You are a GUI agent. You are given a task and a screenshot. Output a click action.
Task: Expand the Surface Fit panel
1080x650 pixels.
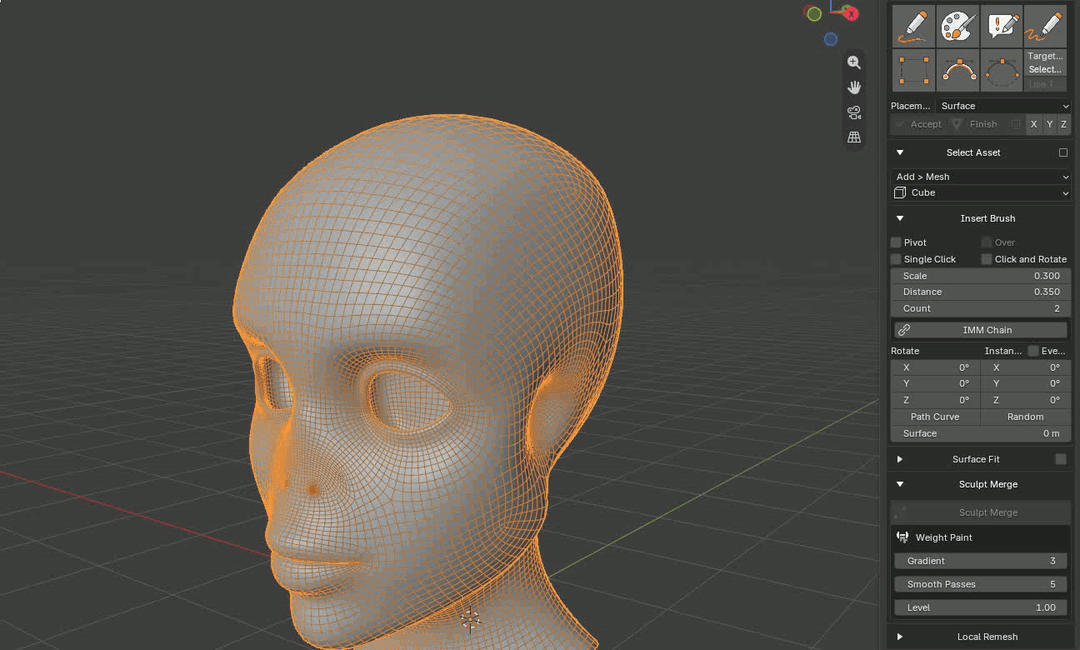tap(900, 459)
